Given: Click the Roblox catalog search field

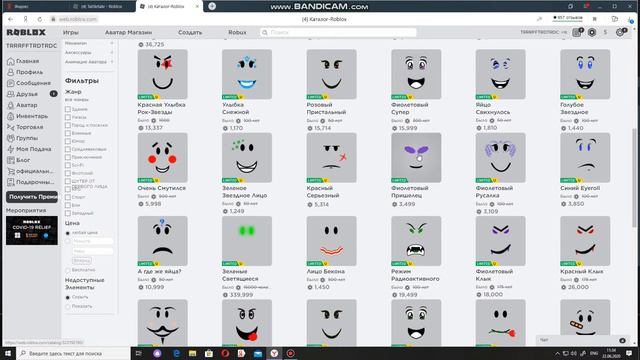Looking at the screenshot, I should tap(338, 32).
